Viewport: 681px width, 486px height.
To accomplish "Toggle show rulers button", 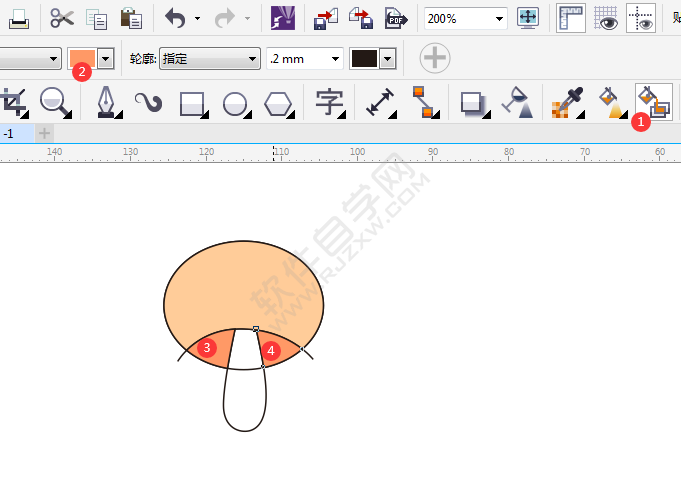I will [x=570, y=18].
